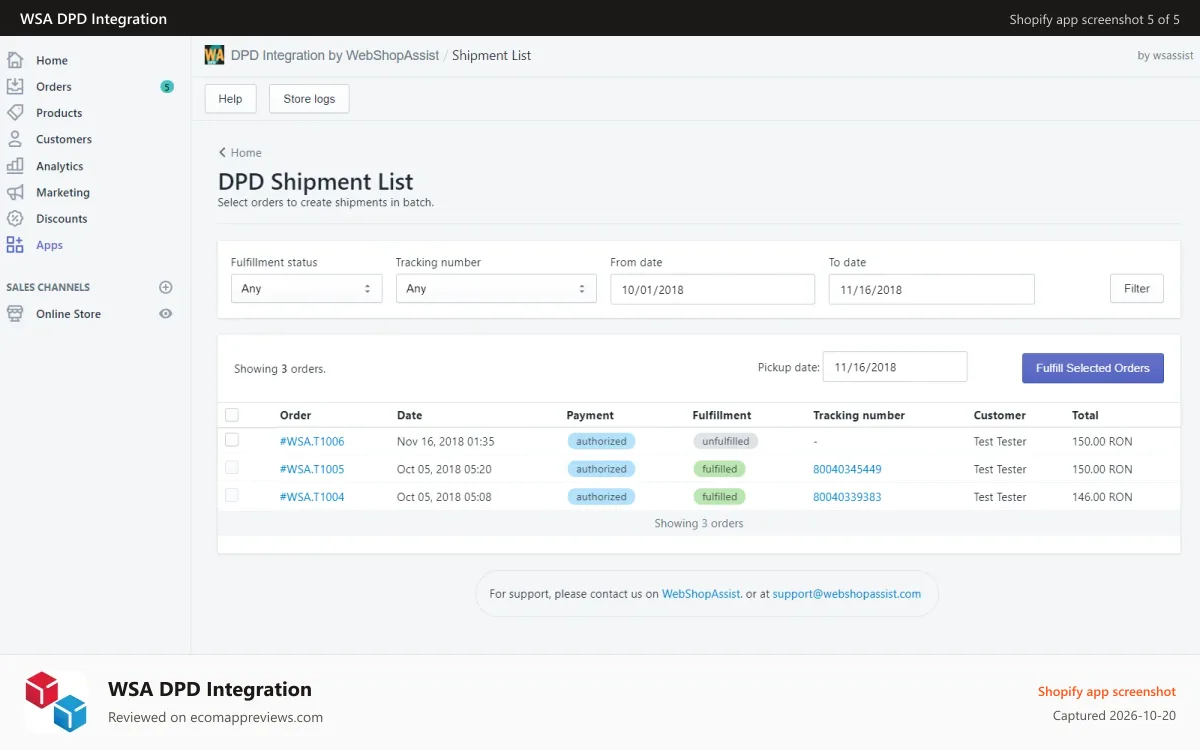Open tracking number 80040345449
Viewport: 1200px width, 750px height.
click(847, 469)
